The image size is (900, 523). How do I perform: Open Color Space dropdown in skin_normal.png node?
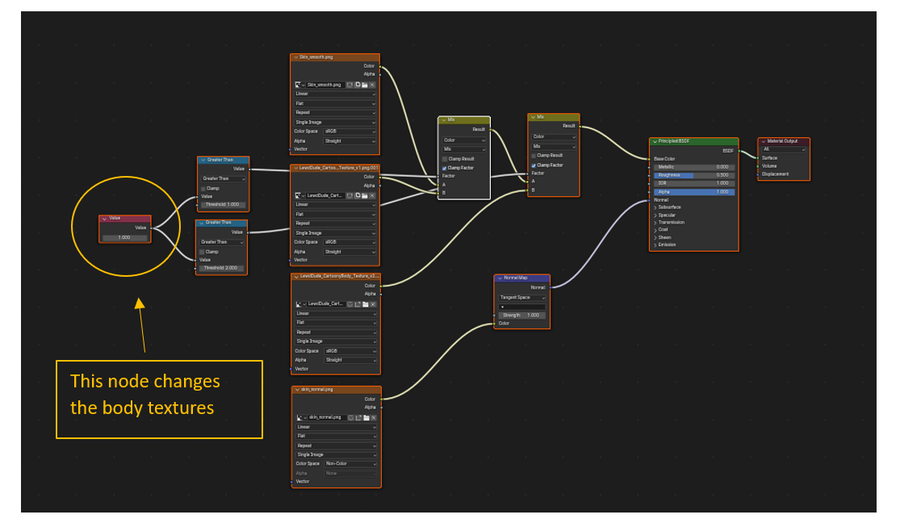coord(345,464)
